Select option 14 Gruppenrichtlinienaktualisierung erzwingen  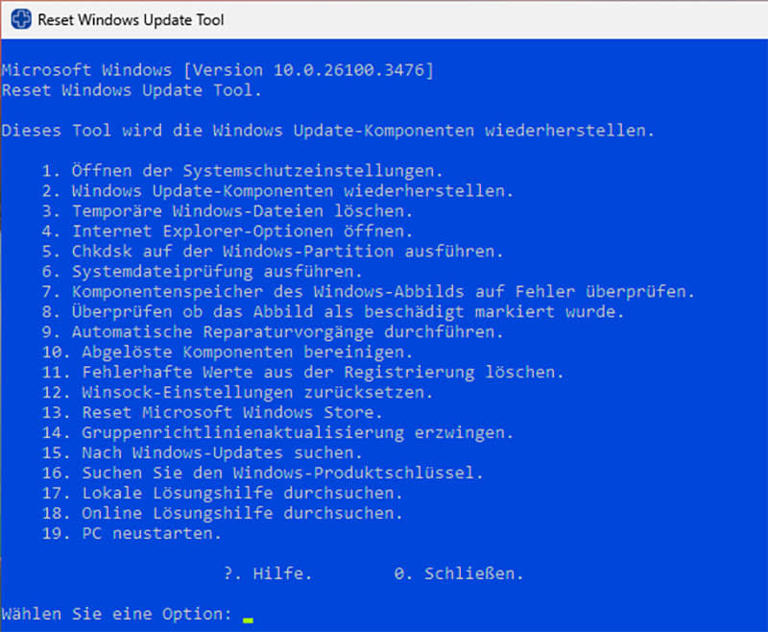pos(278,433)
